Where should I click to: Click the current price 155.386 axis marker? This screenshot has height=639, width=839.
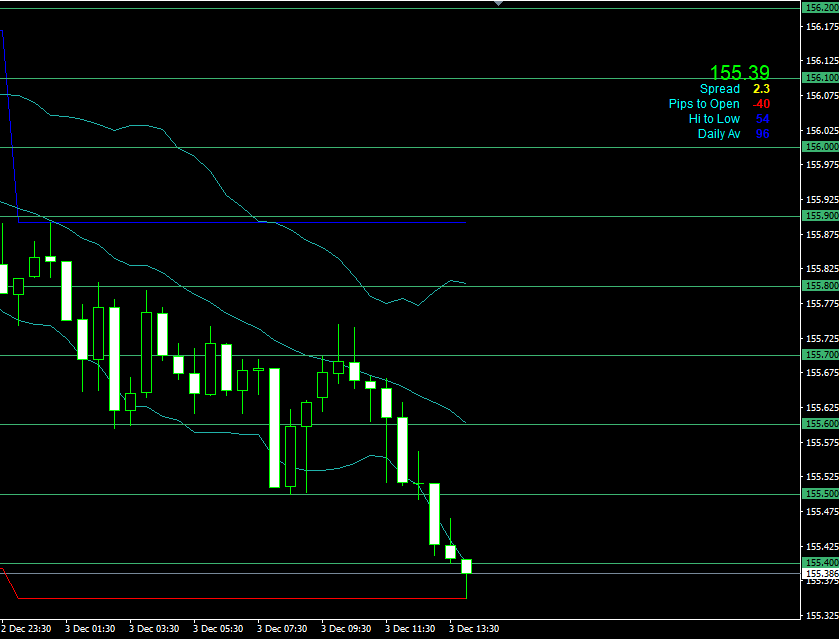820,574
